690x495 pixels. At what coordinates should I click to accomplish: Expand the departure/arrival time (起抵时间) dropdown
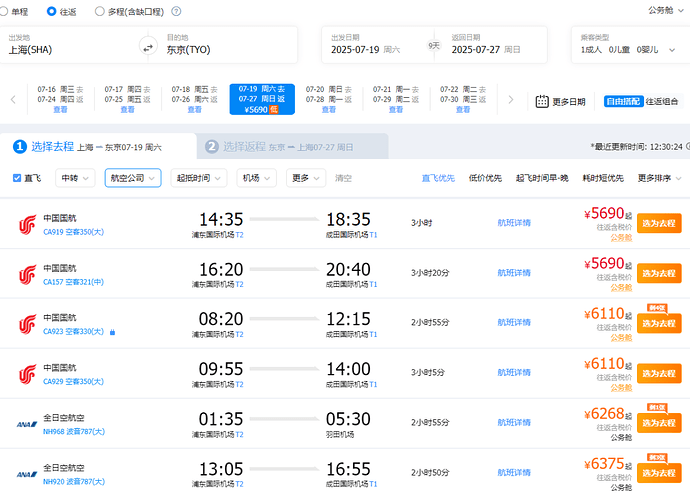197,178
